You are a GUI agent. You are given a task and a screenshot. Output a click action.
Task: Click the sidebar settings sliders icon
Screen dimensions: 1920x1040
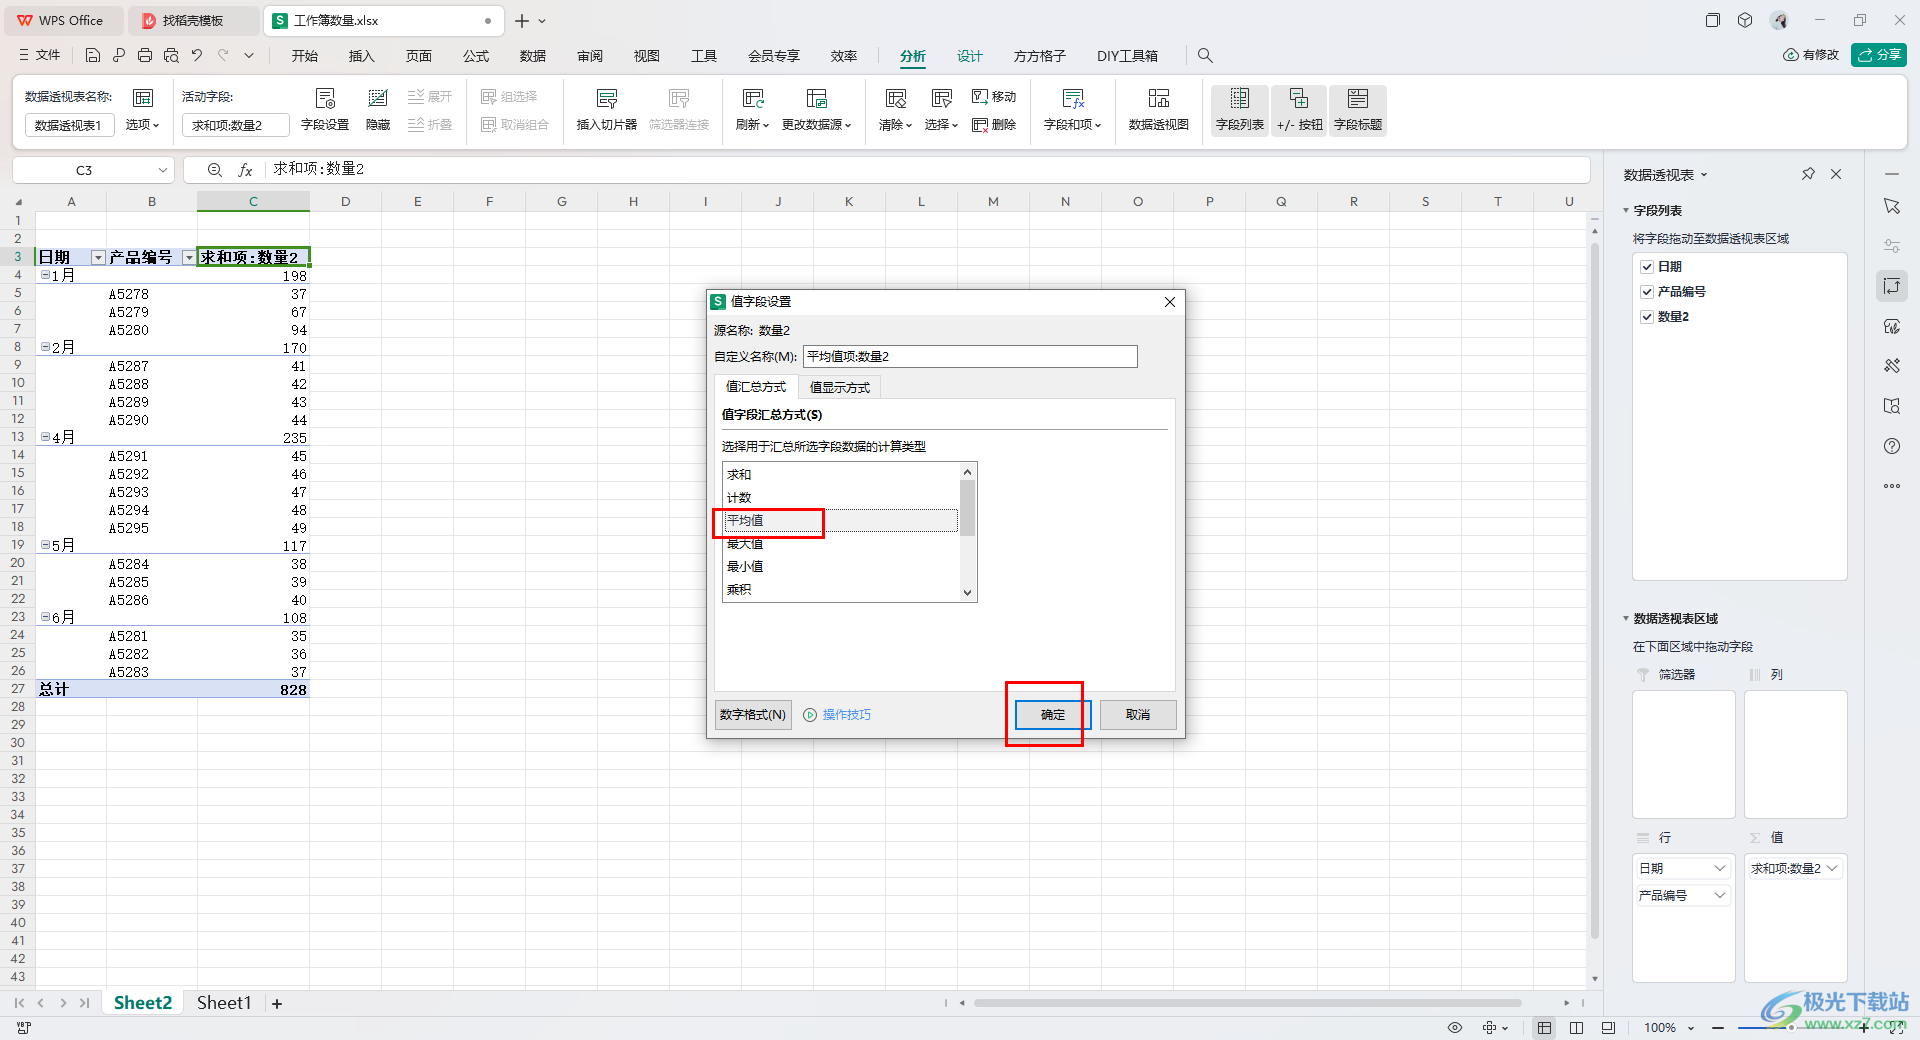coord(1891,246)
